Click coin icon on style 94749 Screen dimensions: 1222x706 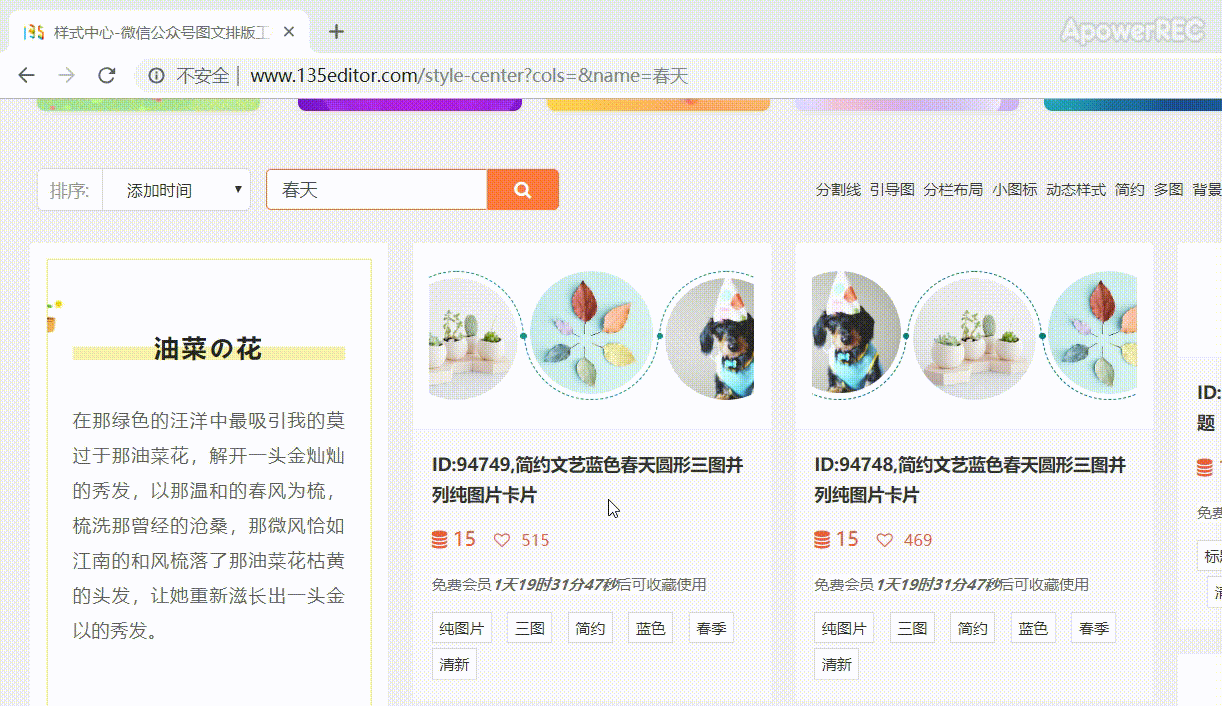coord(440,540)
